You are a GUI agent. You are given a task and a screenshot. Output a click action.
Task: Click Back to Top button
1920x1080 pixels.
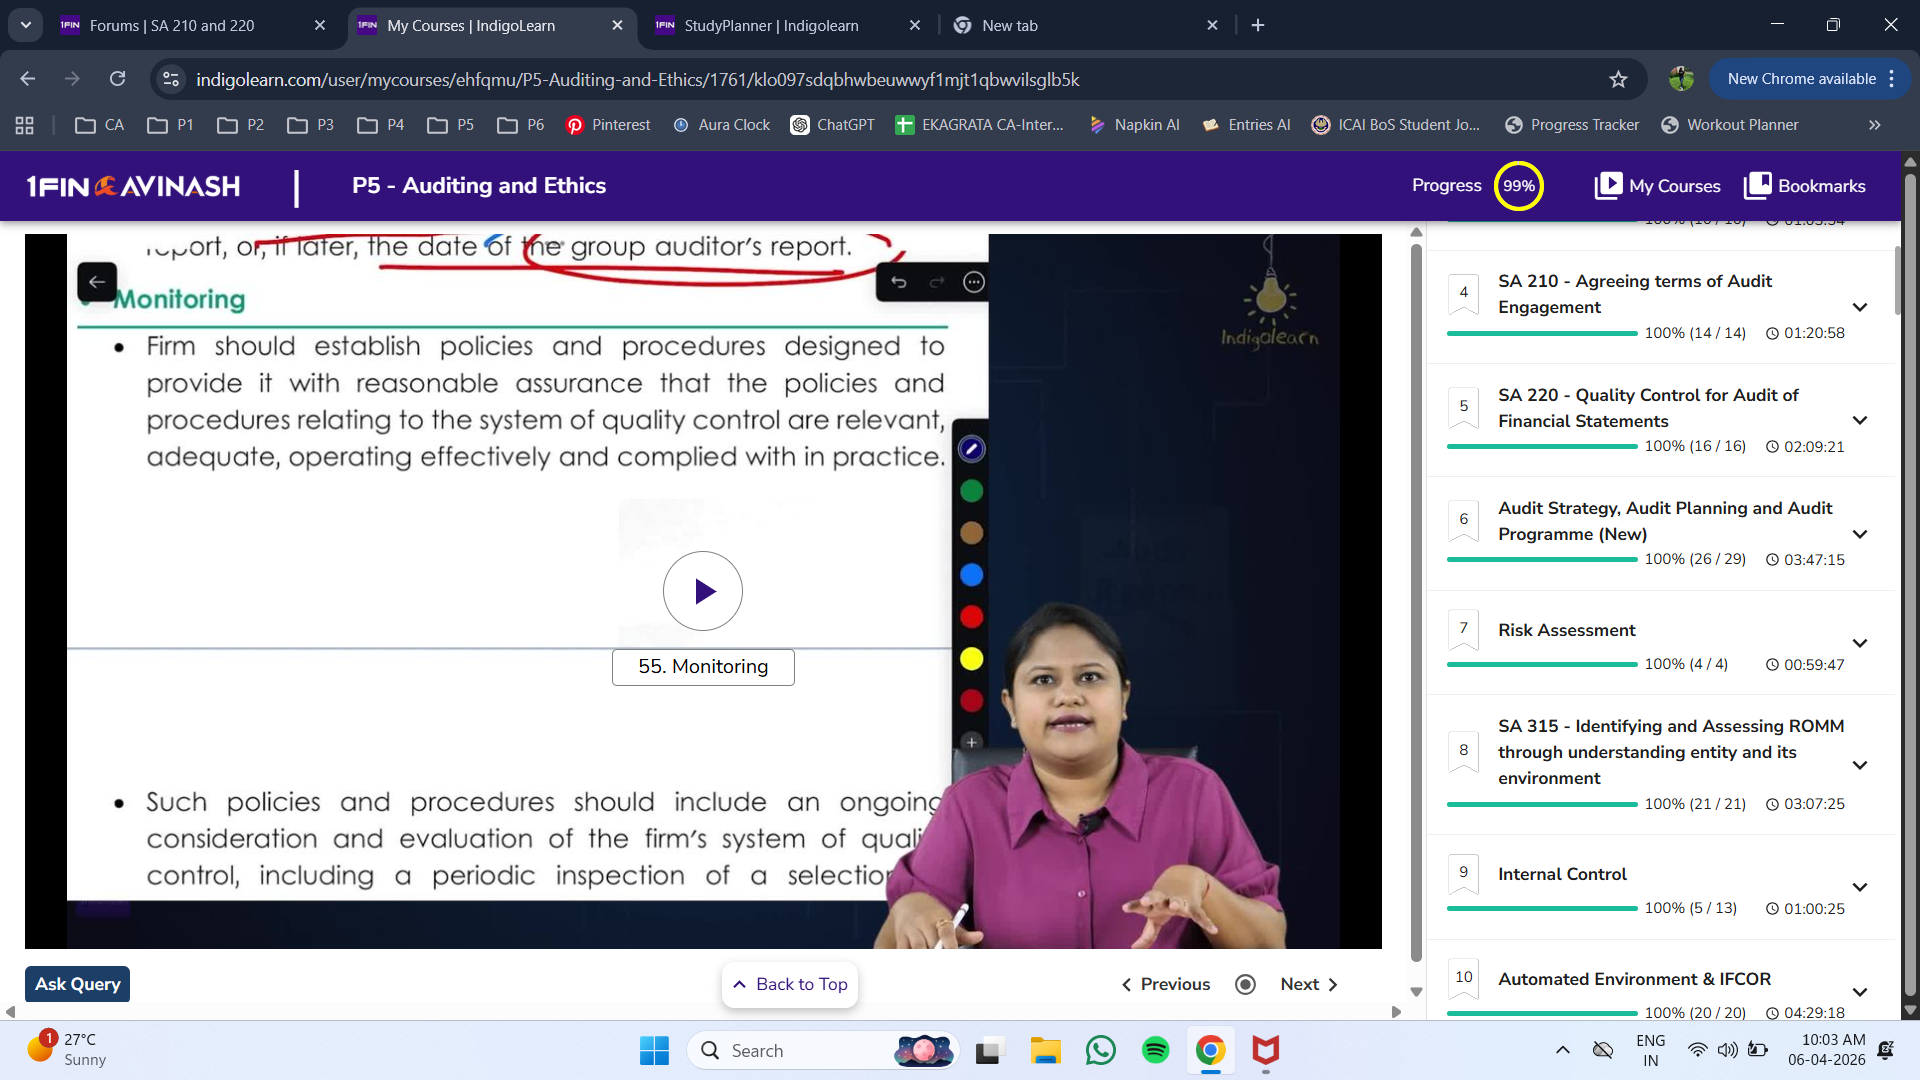click(790, 984)
